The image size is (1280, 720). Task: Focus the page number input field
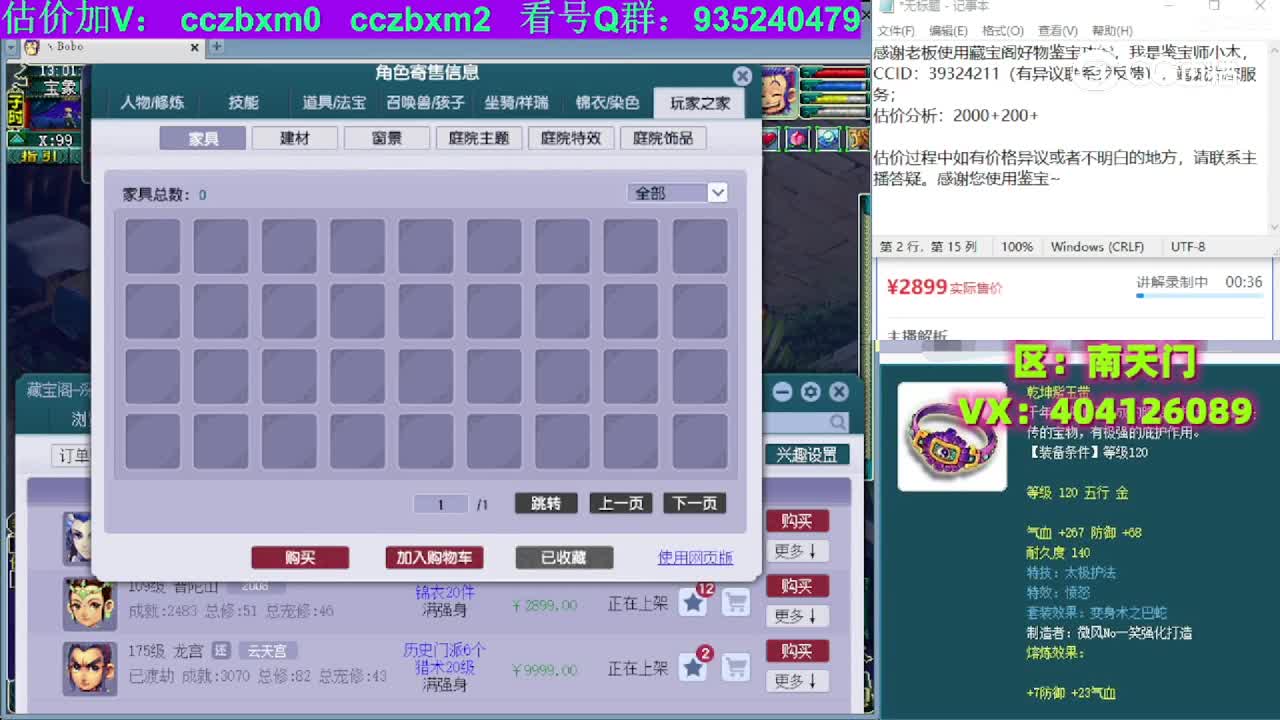coord(440,504)
